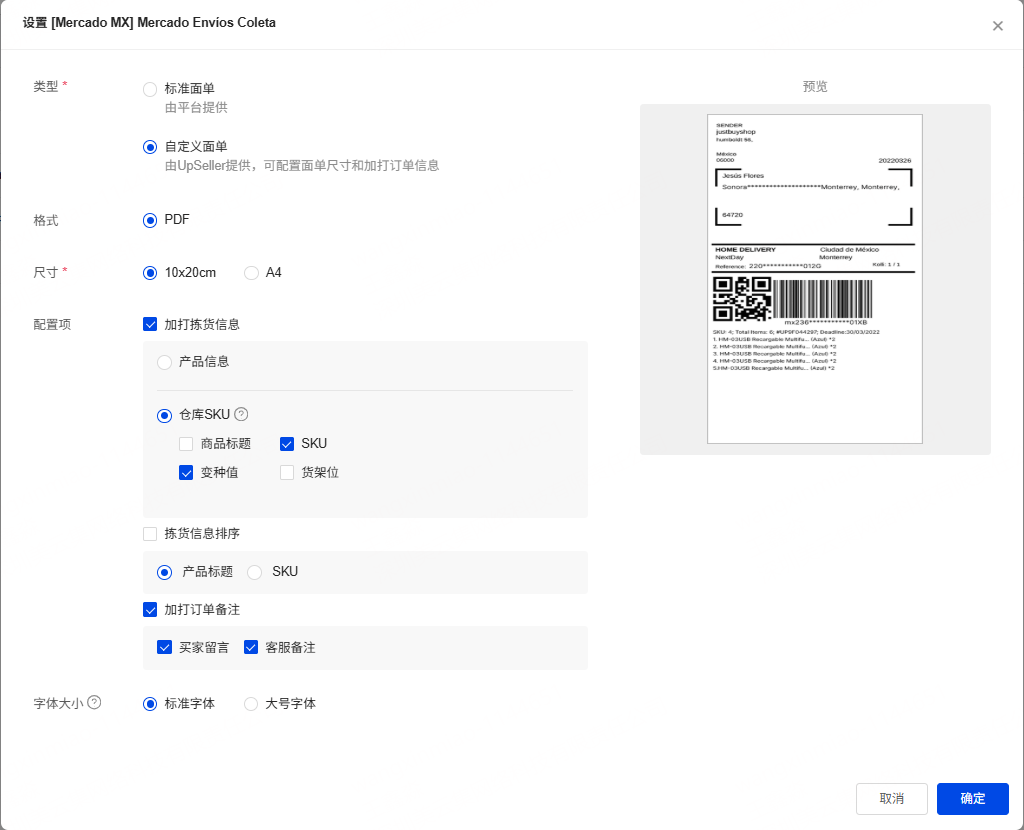Toggle 加打订单备注 checkbox
The height and width of the screenshot is (830, 1024).
tap(150, 610)
